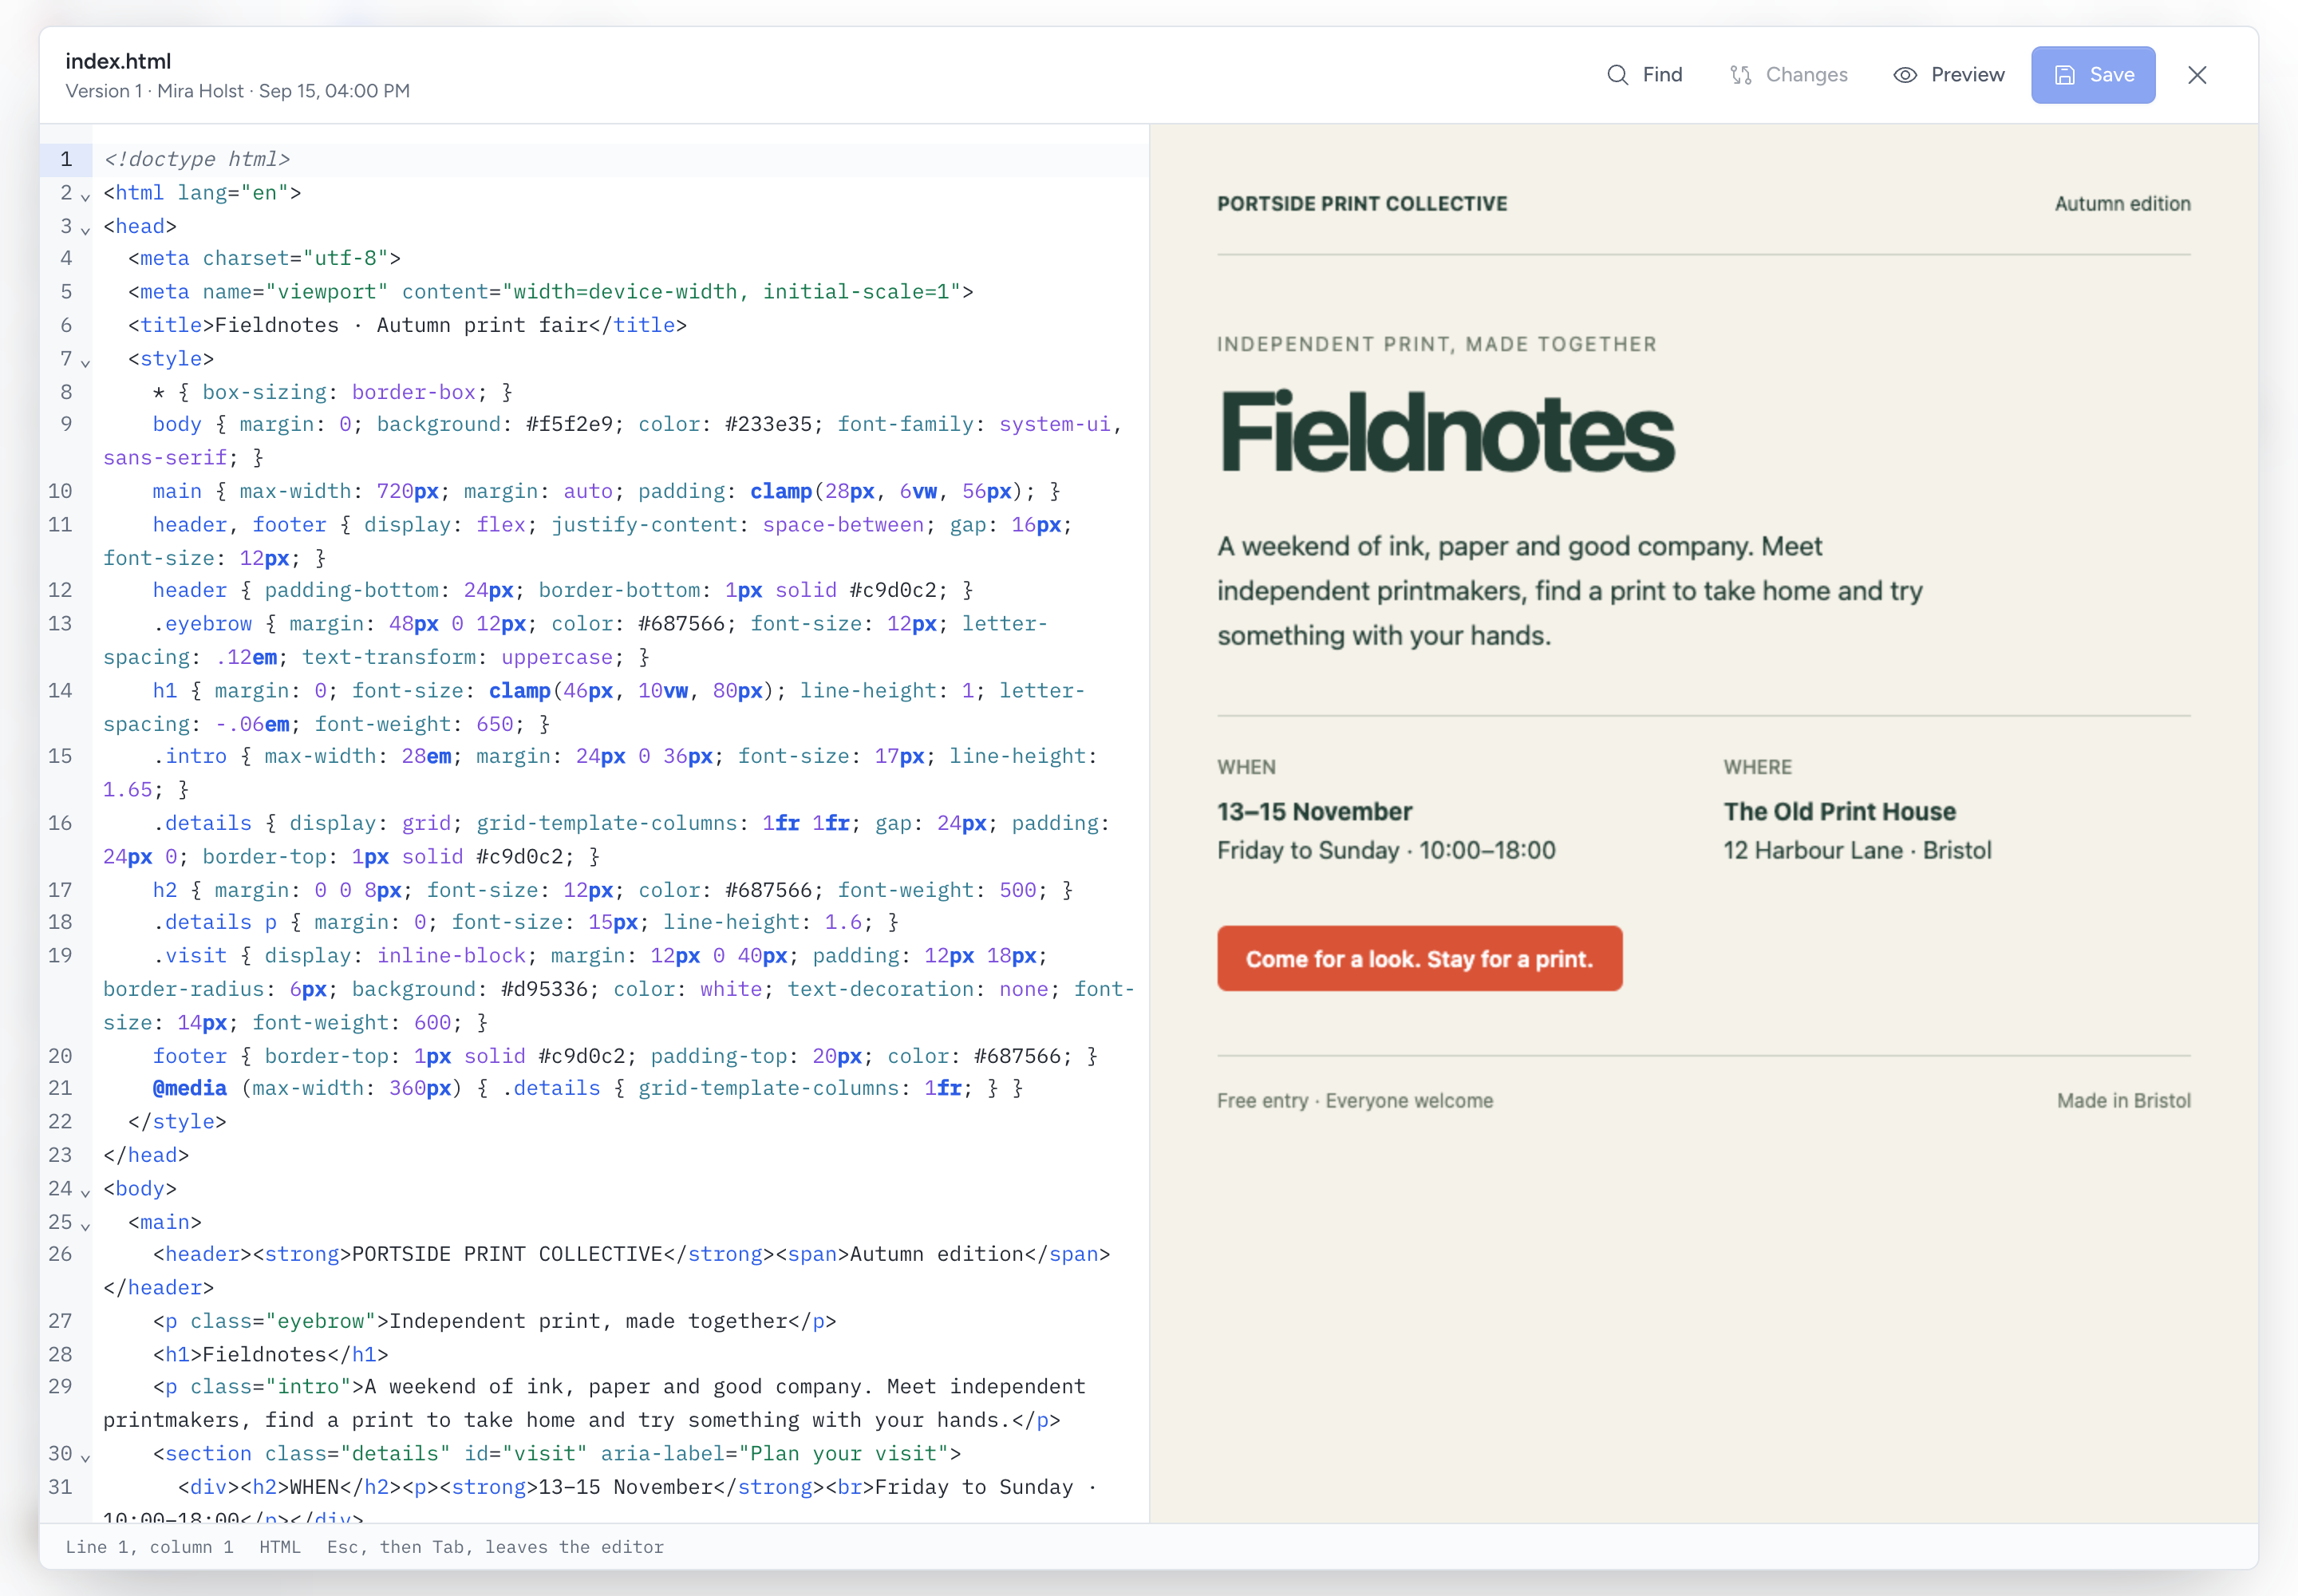Click the title tag text on line 6
Viewport: 2298px width, 1596px height.
(x=407, y=325)
